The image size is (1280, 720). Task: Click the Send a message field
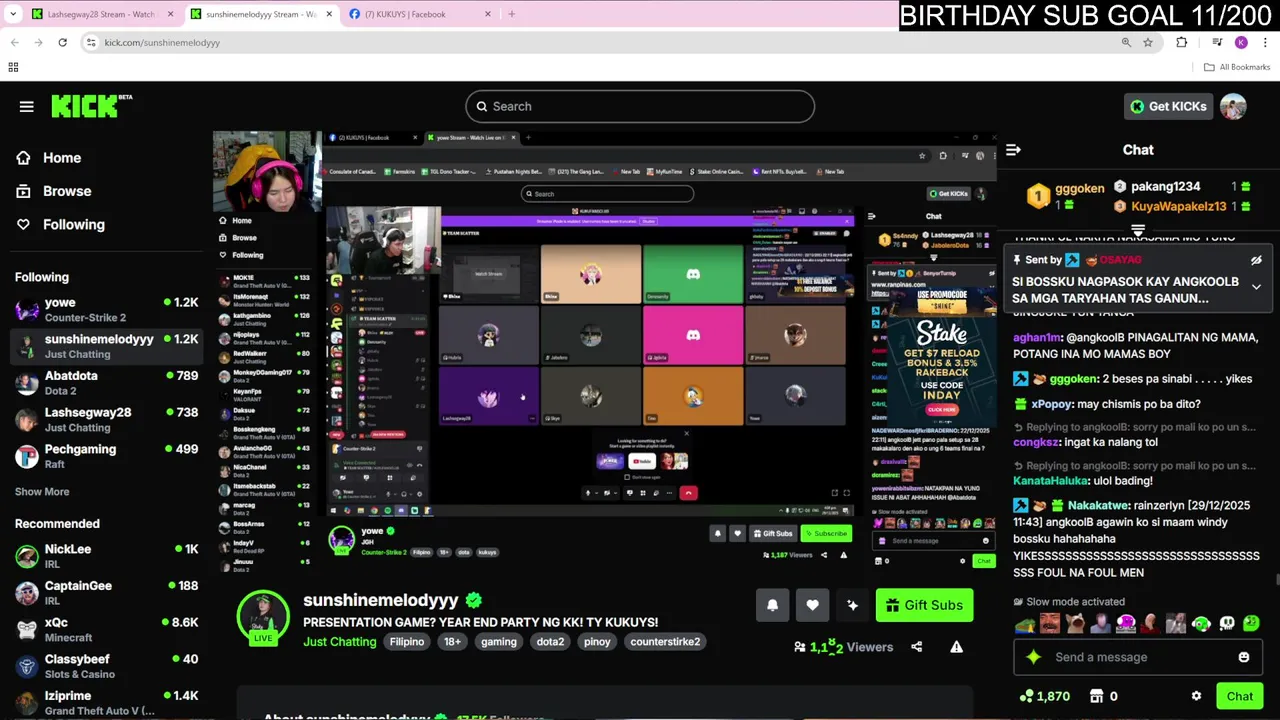(1137, 657)
